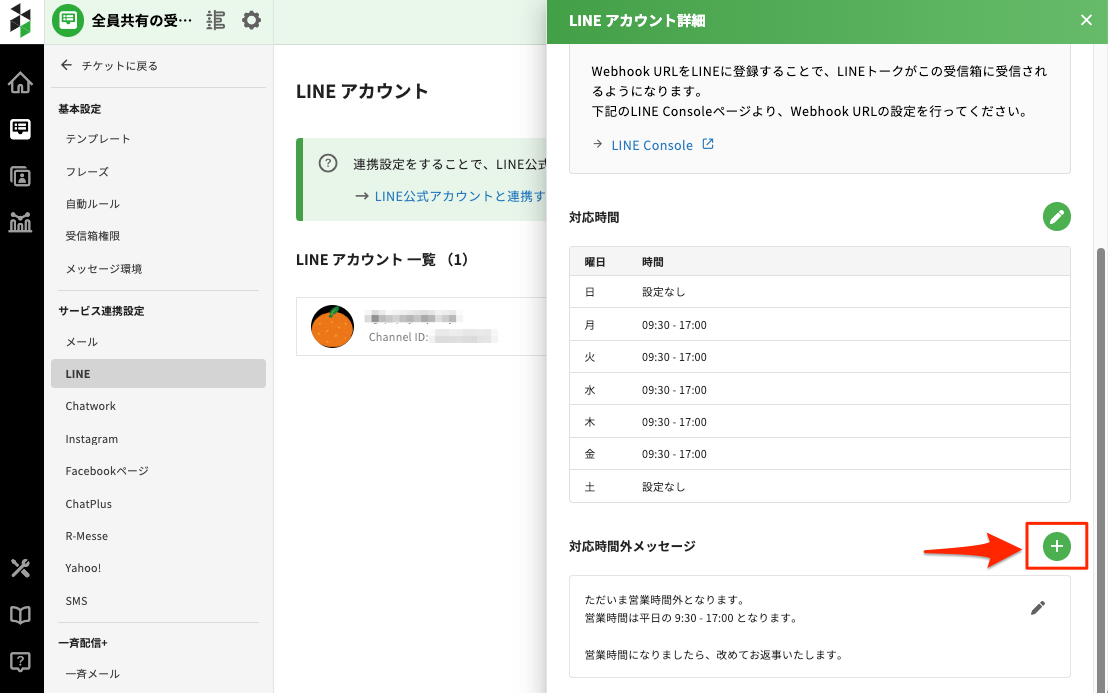Click 設定なし in the 日 row

[664, 292]
